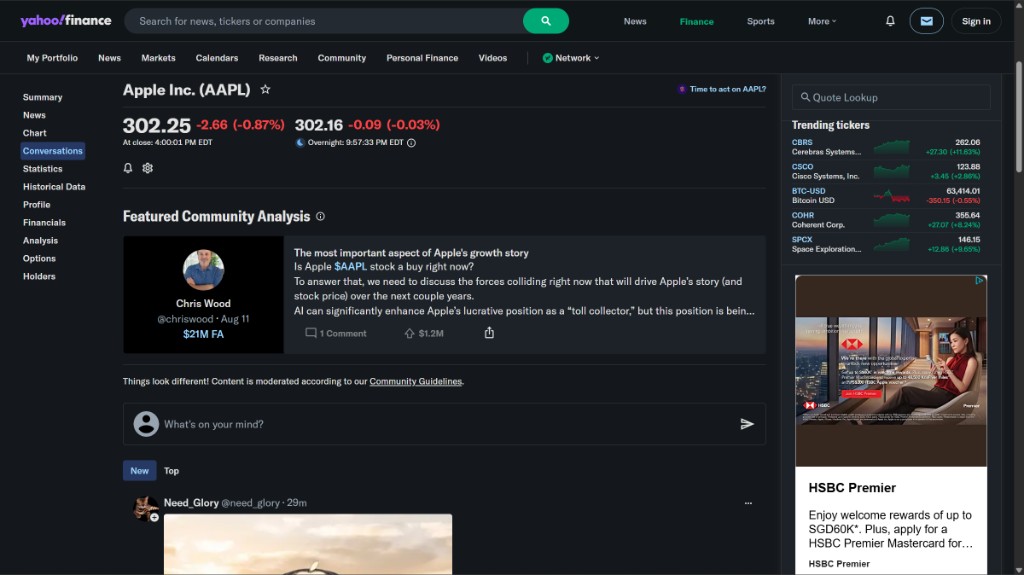Open the HSBC Premier ad image

tap(891, 370)
